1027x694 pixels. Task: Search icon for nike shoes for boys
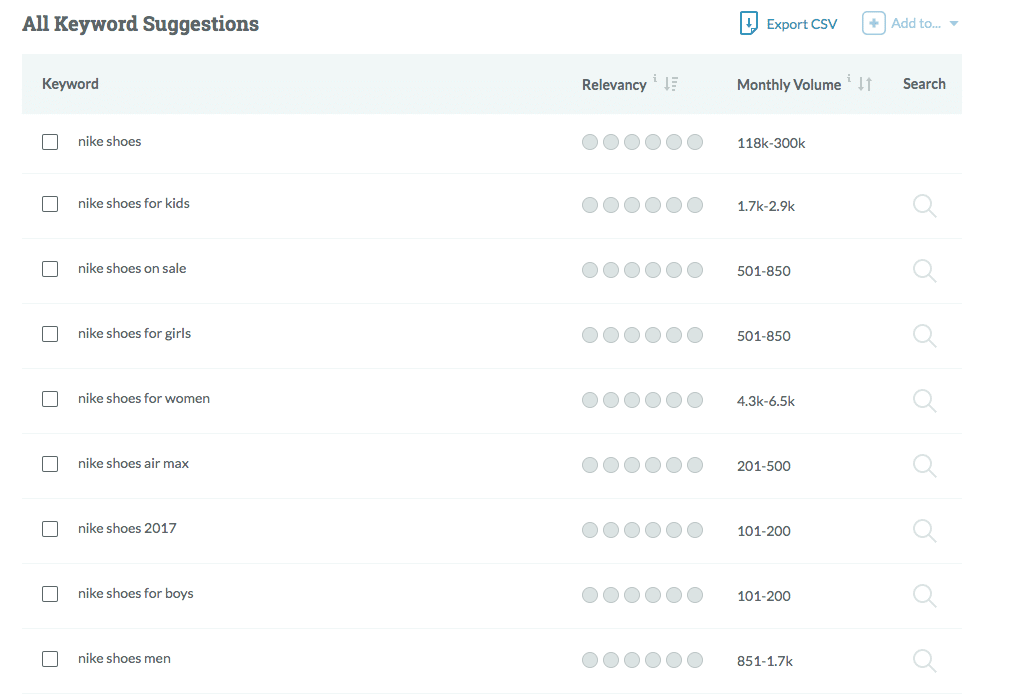(924, 595)
